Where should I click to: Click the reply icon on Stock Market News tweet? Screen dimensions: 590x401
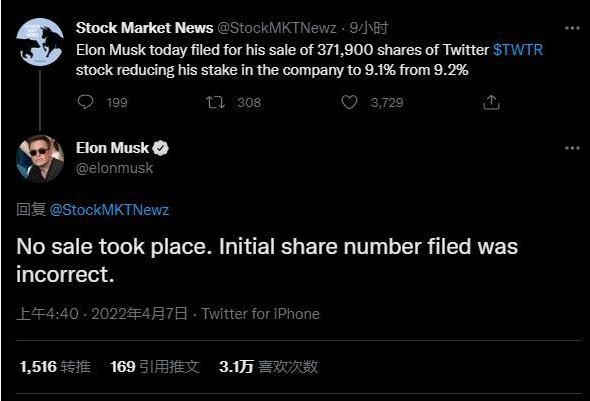click(x=85, y=102)
